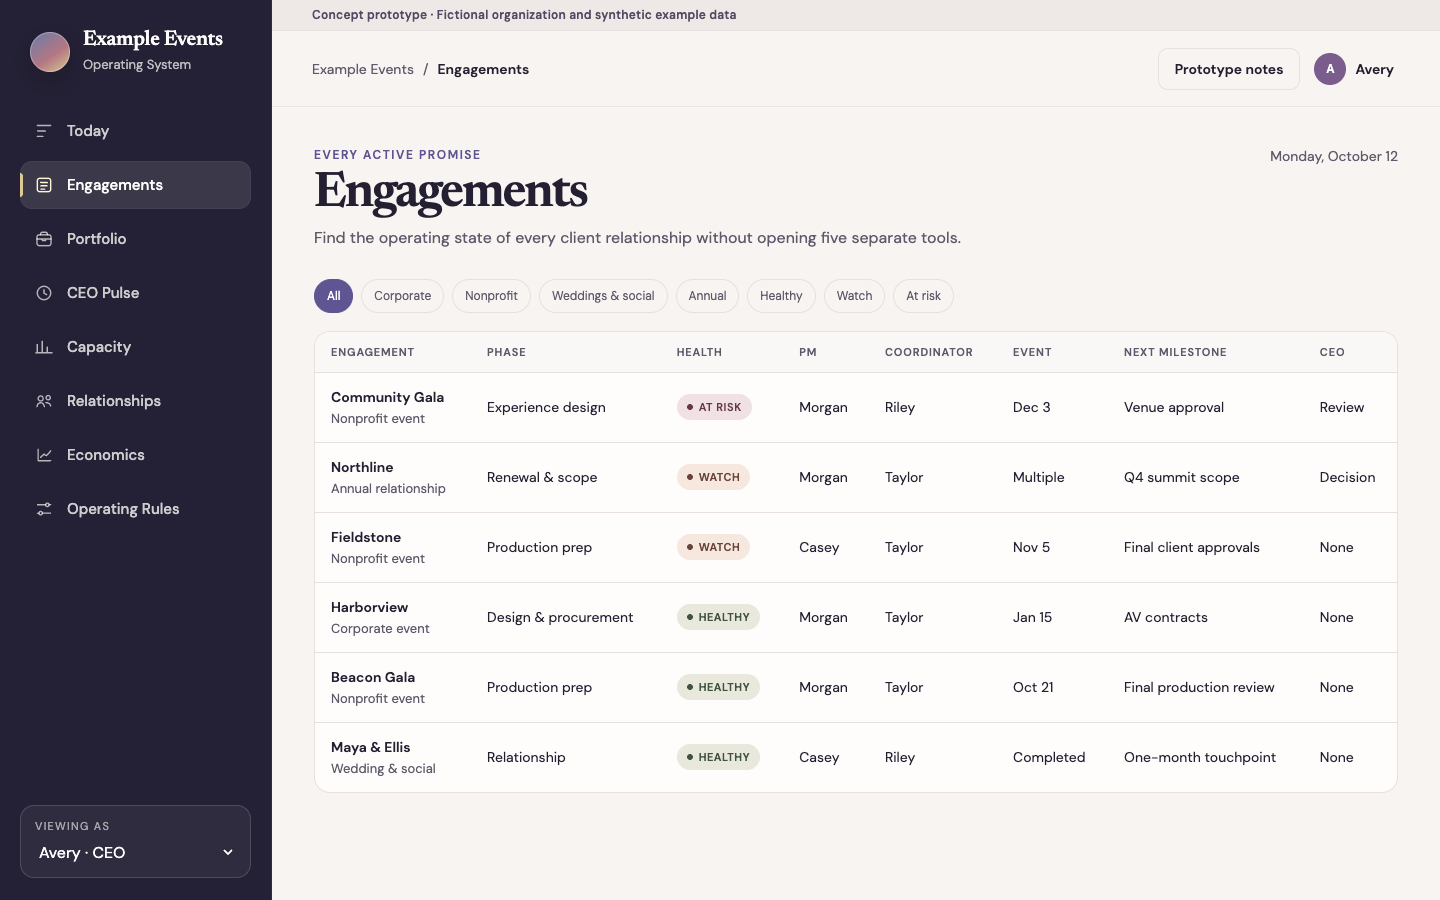Open the Viewing As role dropdown

[x=136, y=853]
